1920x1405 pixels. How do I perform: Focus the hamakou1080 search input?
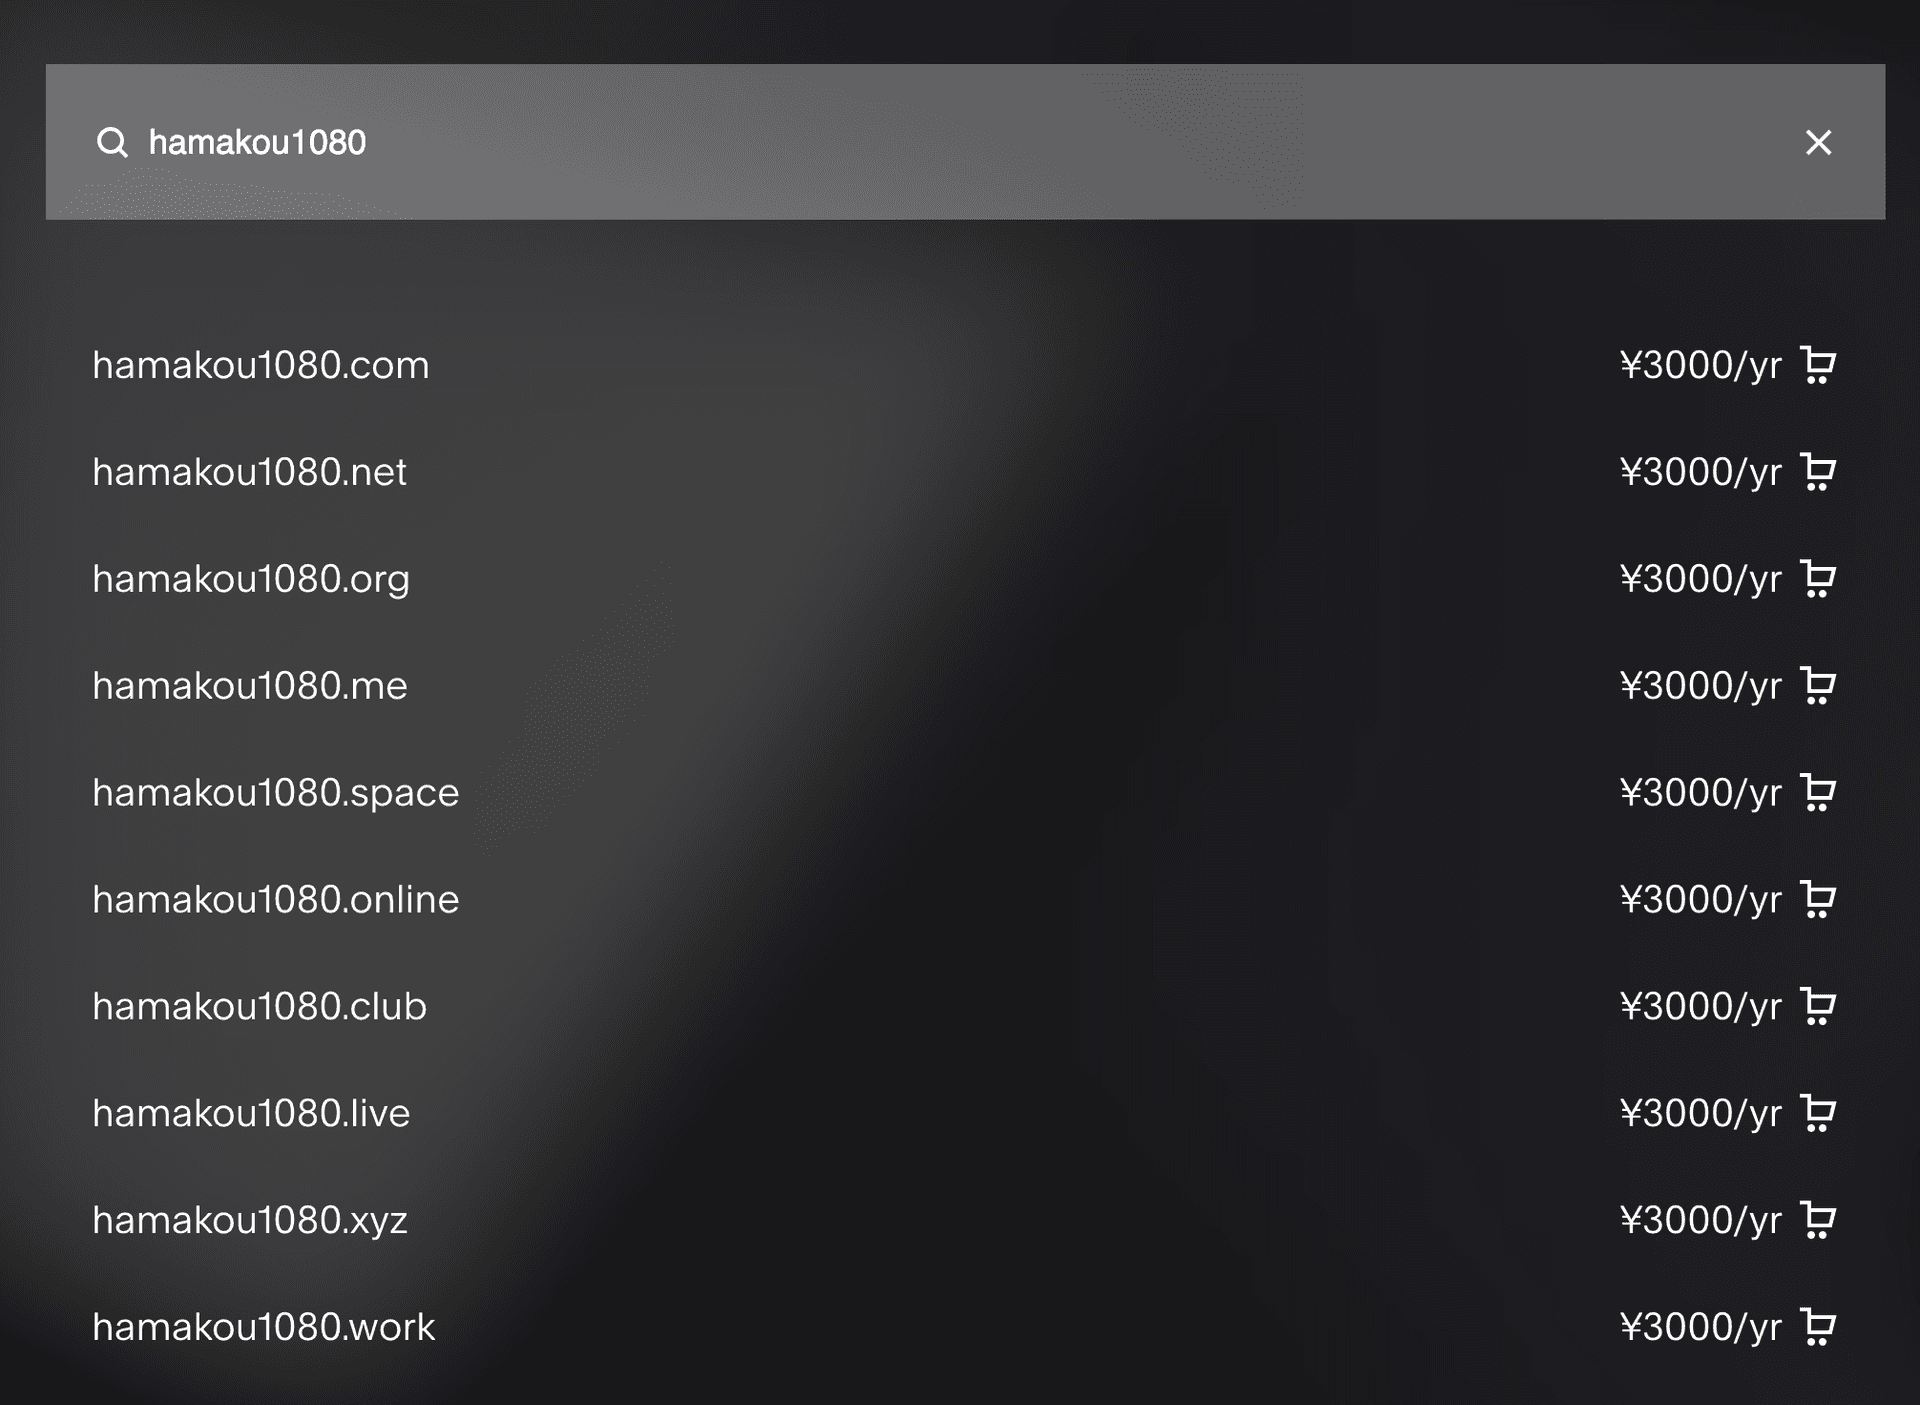click(965, 142)
